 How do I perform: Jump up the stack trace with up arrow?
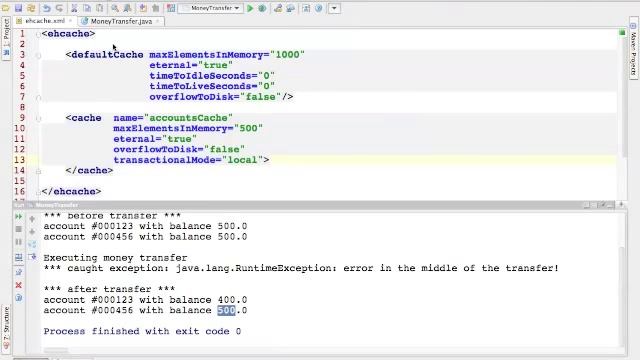[x=32, y=219]
